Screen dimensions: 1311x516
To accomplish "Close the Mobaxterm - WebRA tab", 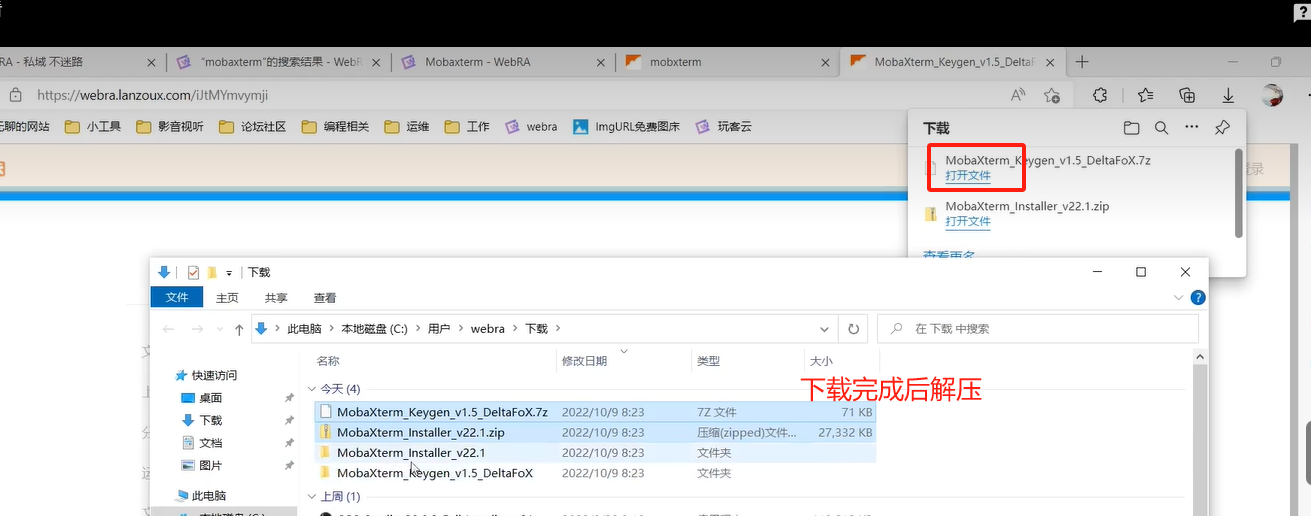I will (x=601, y=62).
